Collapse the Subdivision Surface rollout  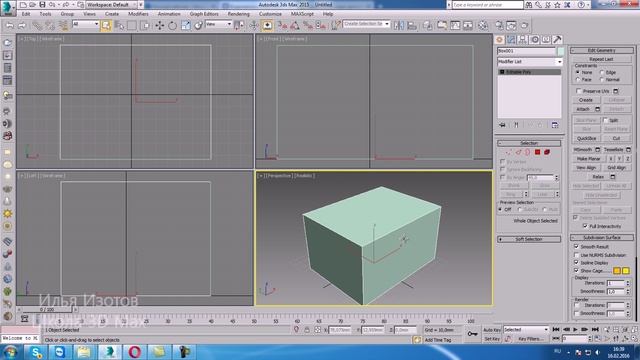tap(602, 238)
